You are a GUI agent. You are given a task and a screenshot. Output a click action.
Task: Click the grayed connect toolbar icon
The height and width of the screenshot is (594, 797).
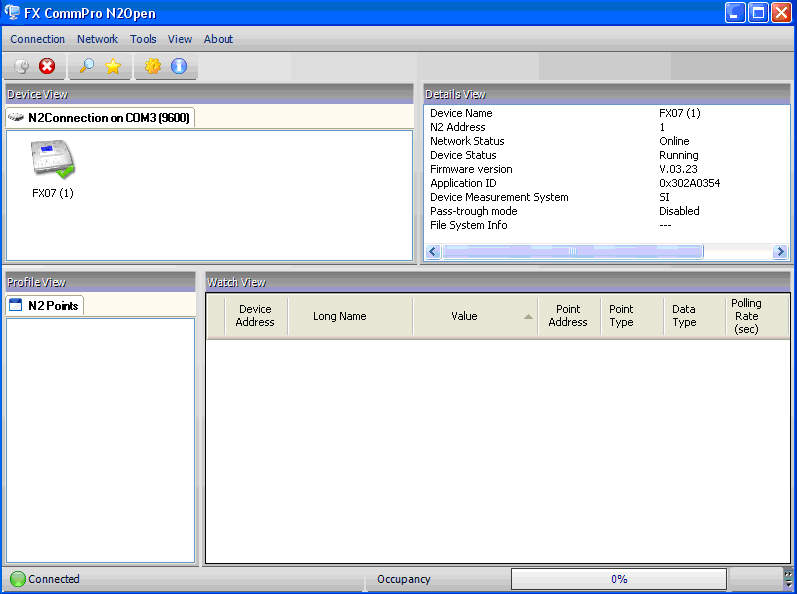(21, 66)
